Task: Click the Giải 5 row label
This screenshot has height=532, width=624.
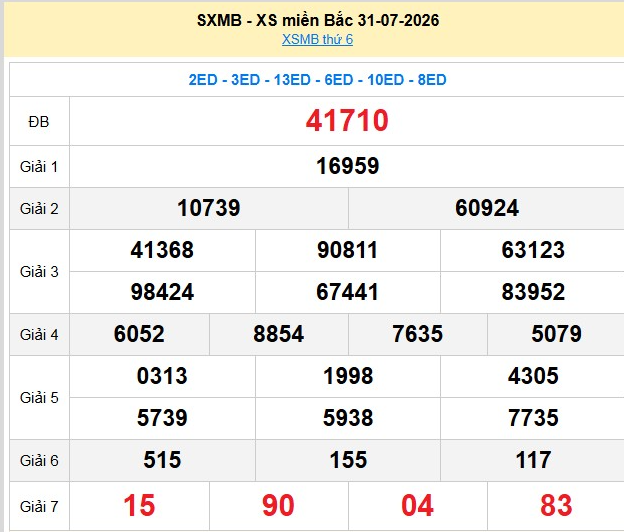Action: tap(39, 398)
